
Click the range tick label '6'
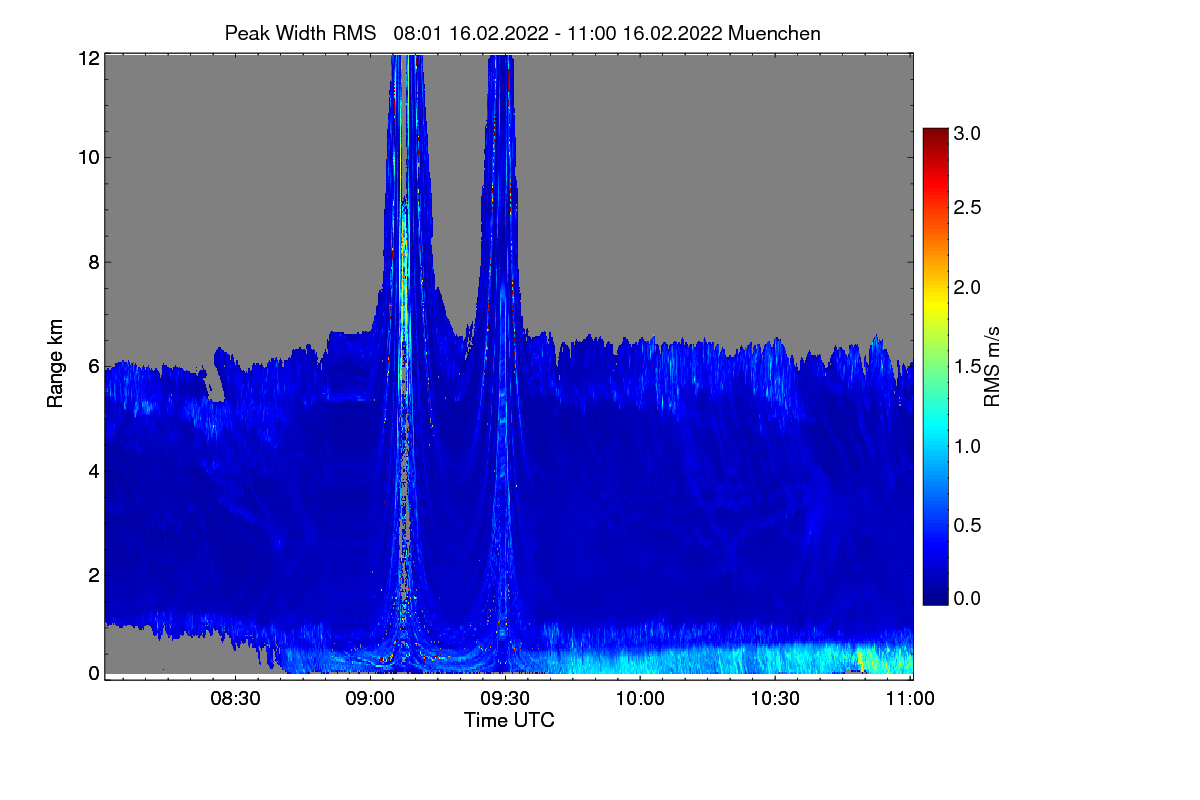click(93, 366)
